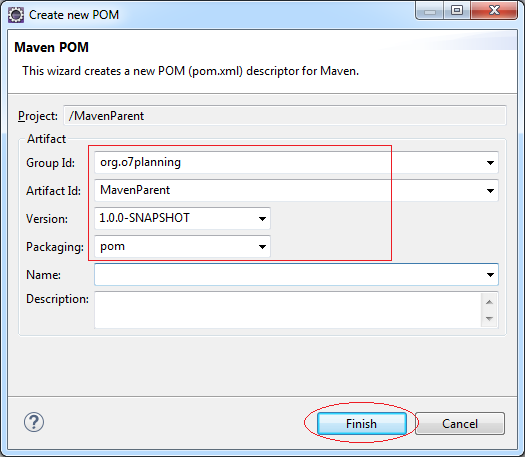This screenshot has height=457, width=525.
Task: Click the Eclipse icon in title bar
Action: pos(16,15)
